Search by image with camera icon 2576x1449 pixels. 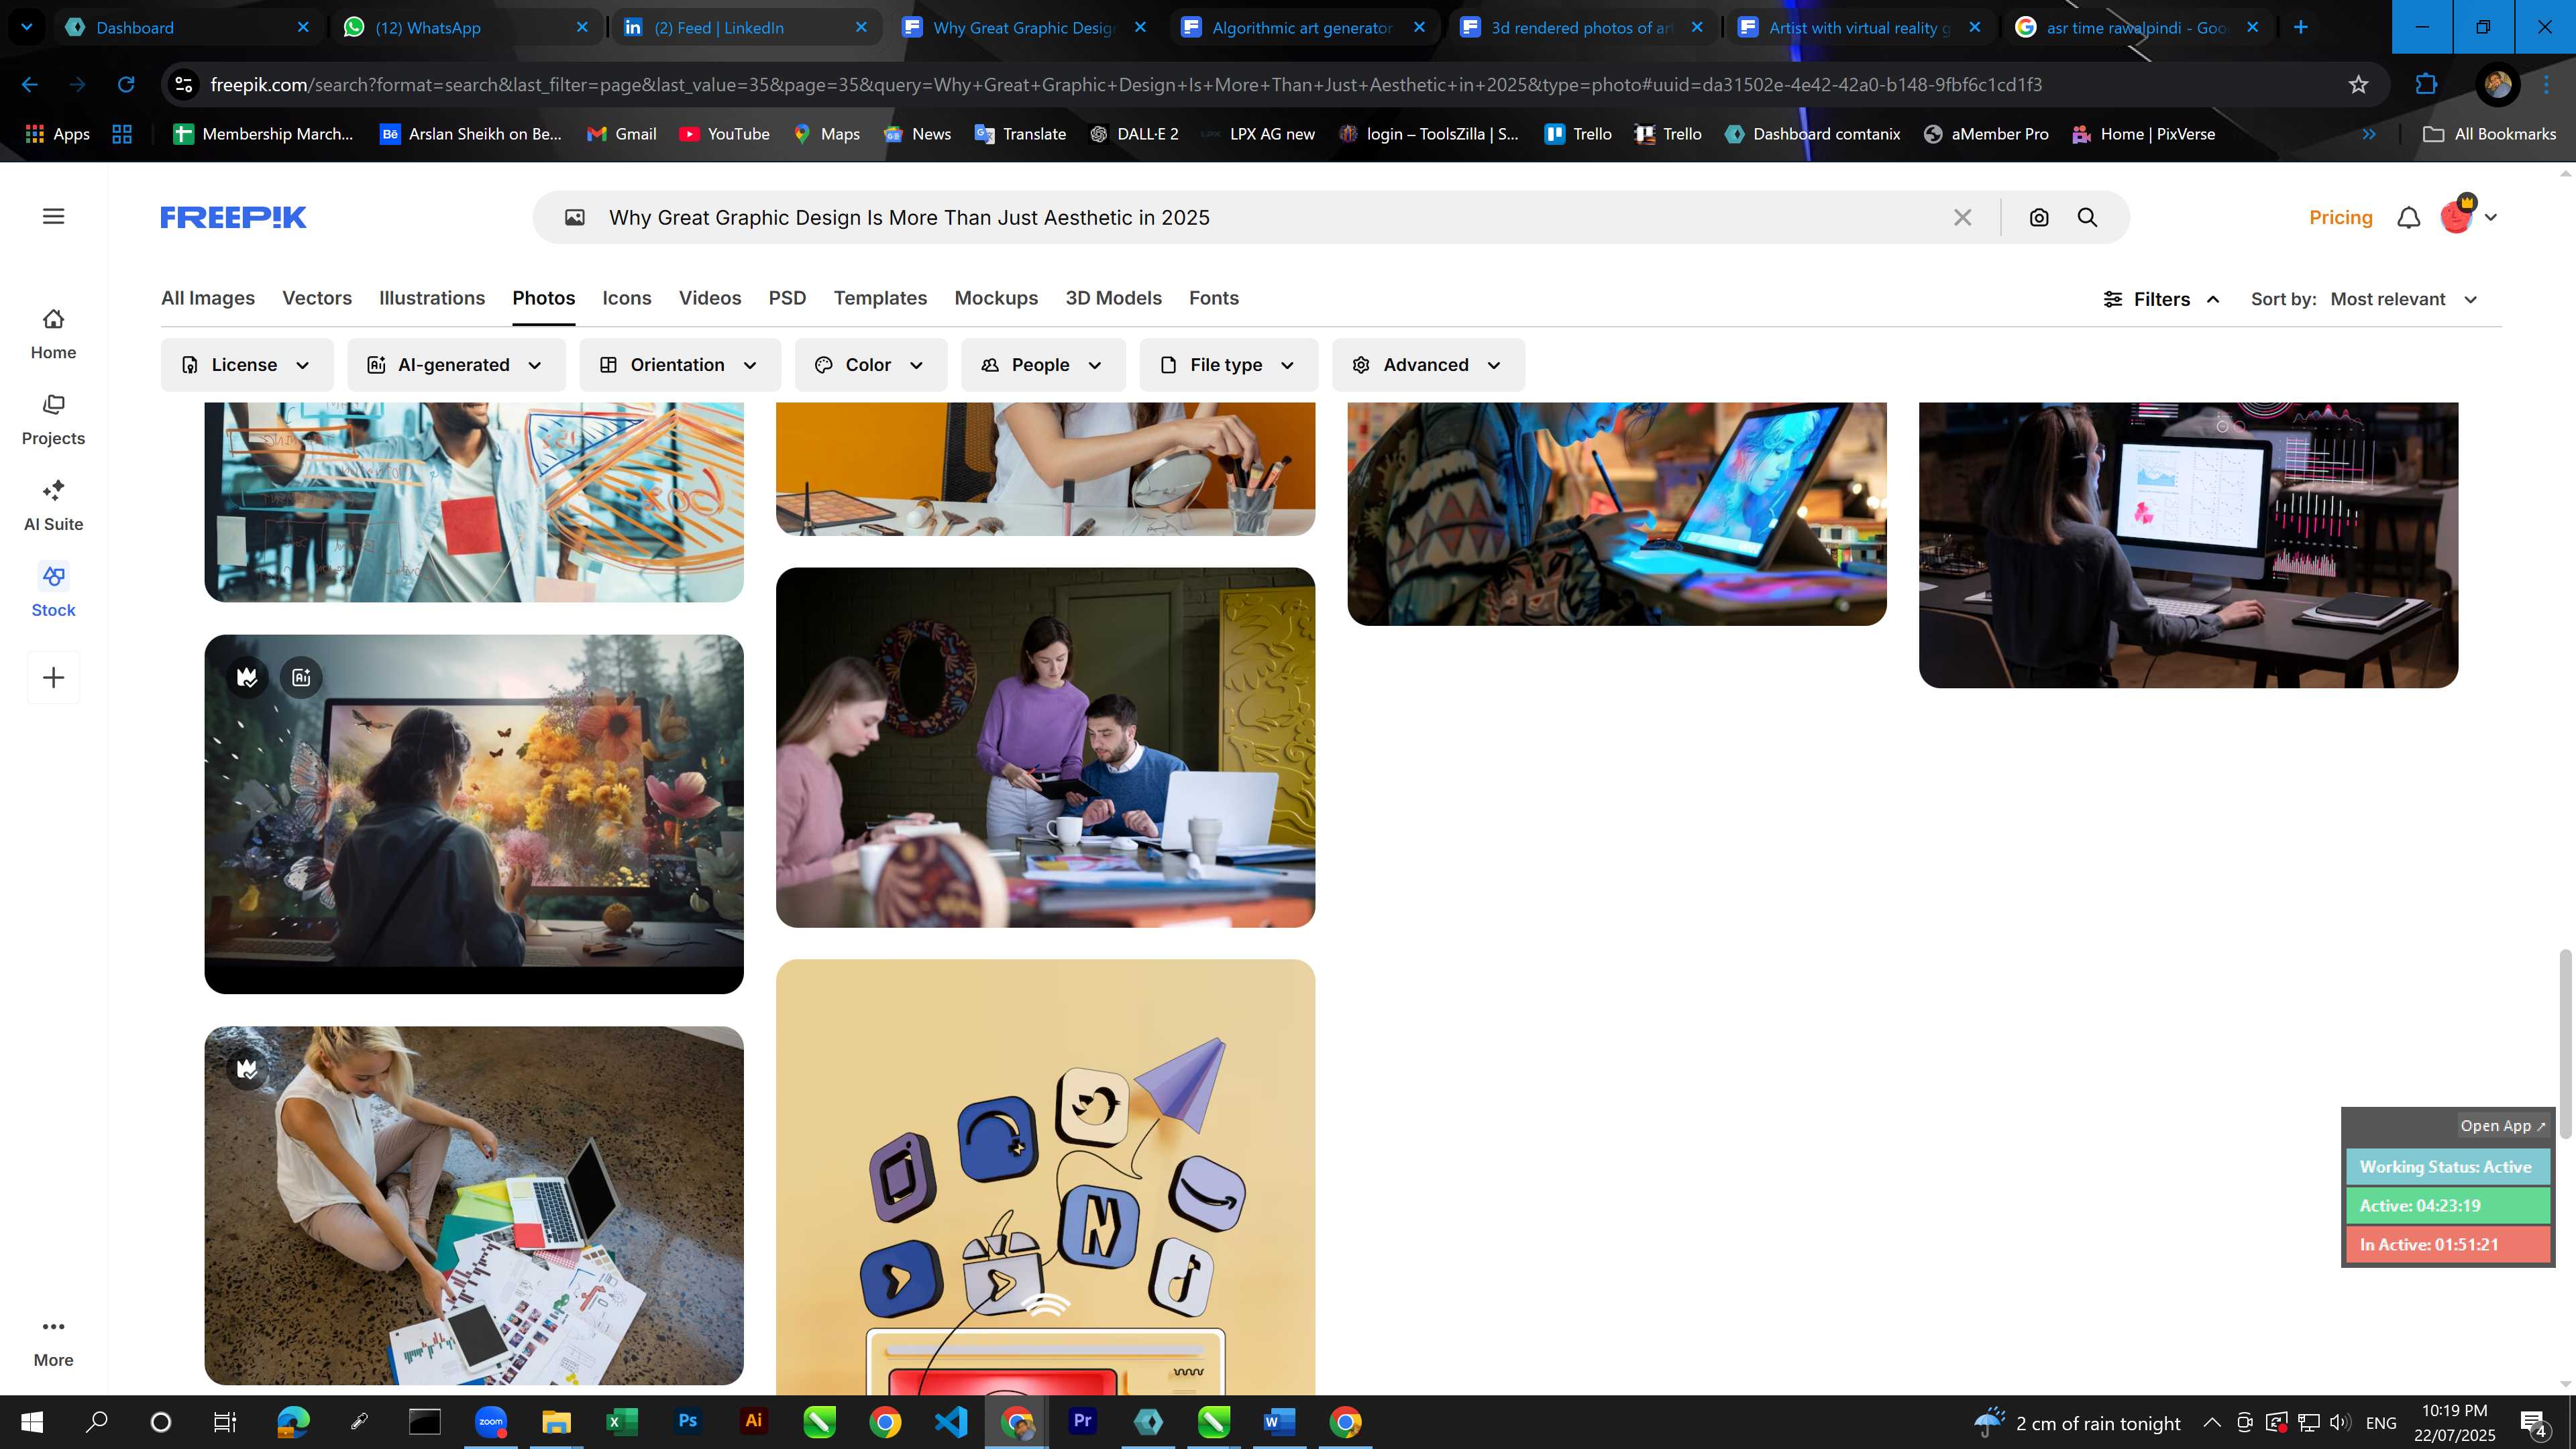pyautogui.click(x=2038, y=217)
